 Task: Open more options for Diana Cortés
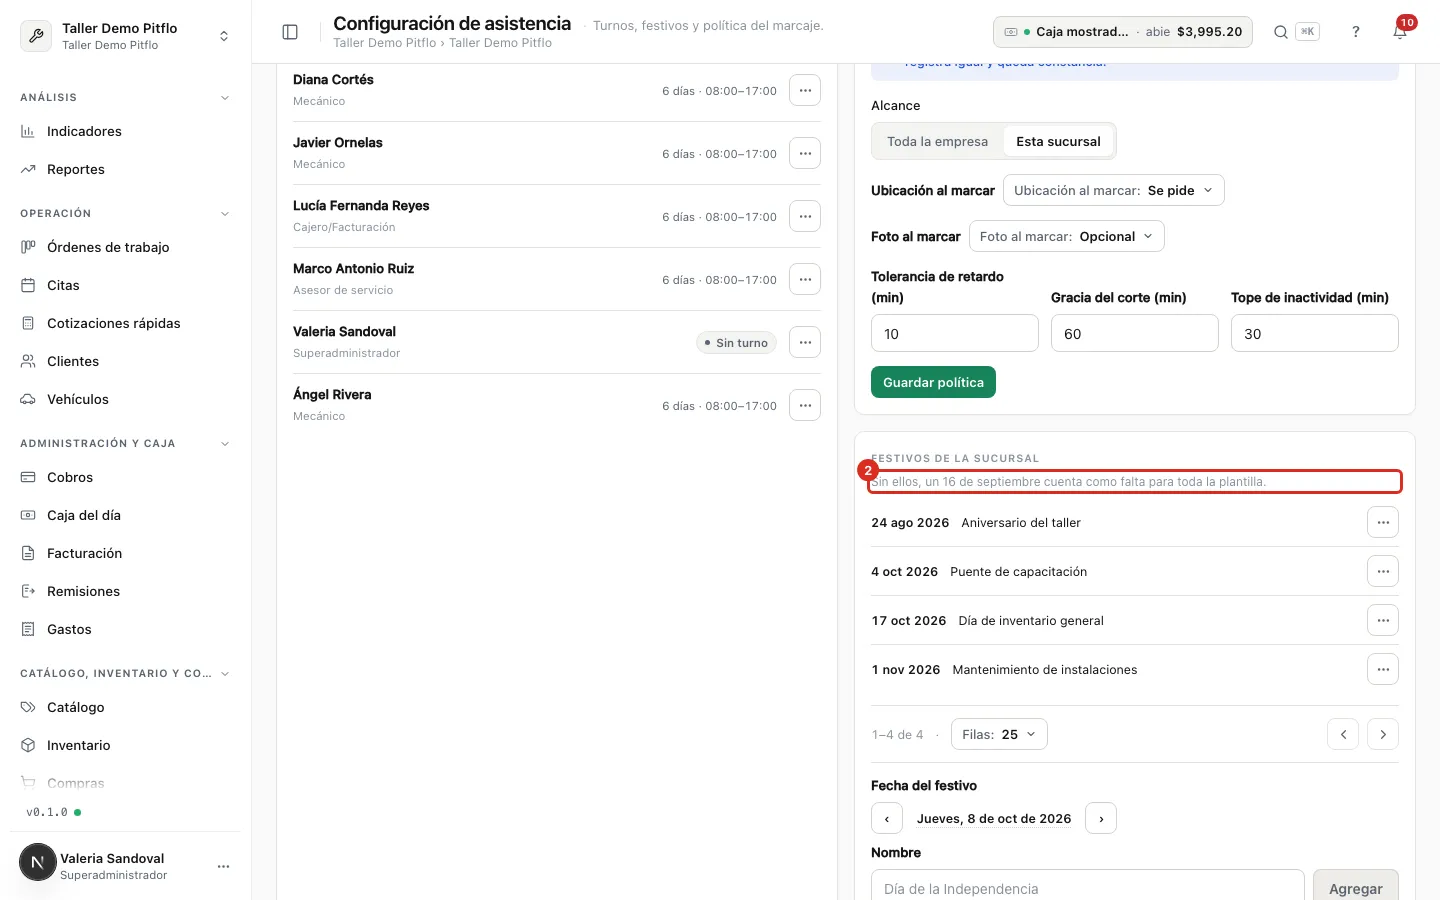pos(805,90)
